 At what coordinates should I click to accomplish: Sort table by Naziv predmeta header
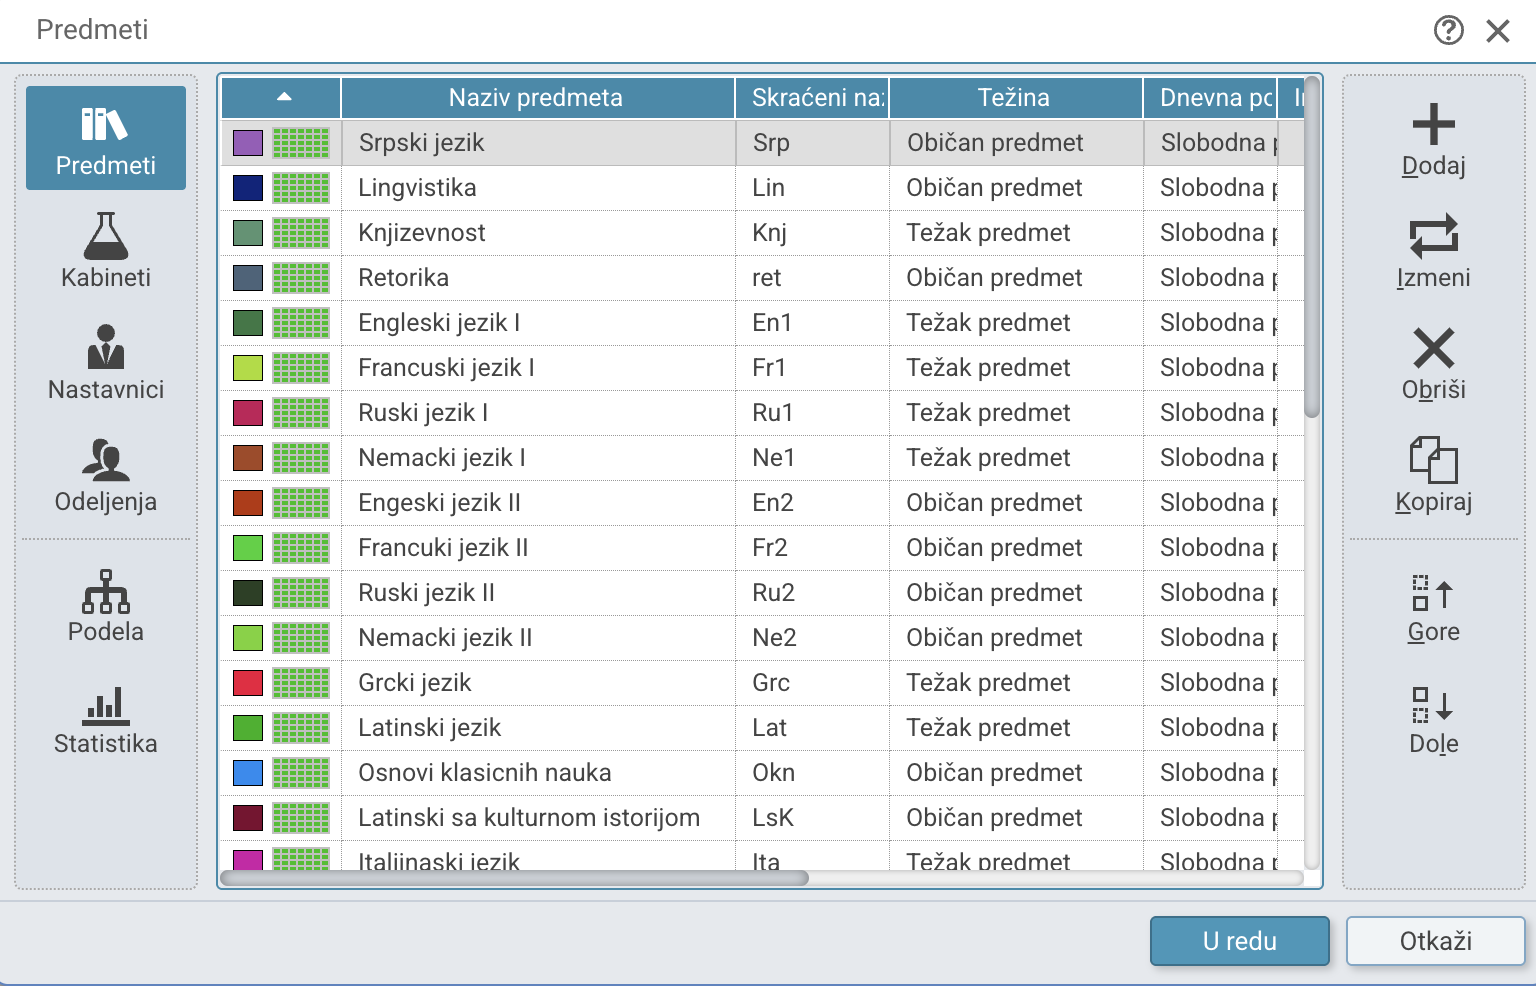538,97
